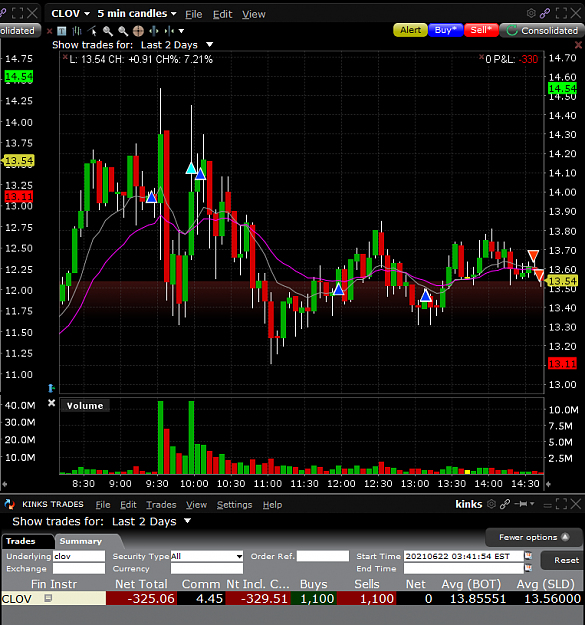Image resolution: width=585 pixels, height=625 pixels.
Task: Open the chart window gear configuration icon
Action: point(531,13)
